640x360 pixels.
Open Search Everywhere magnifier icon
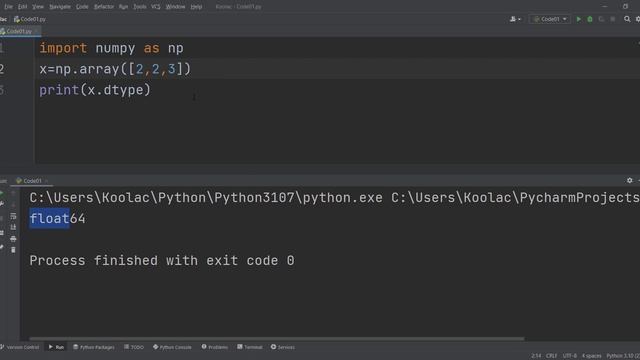coord(627,19)
